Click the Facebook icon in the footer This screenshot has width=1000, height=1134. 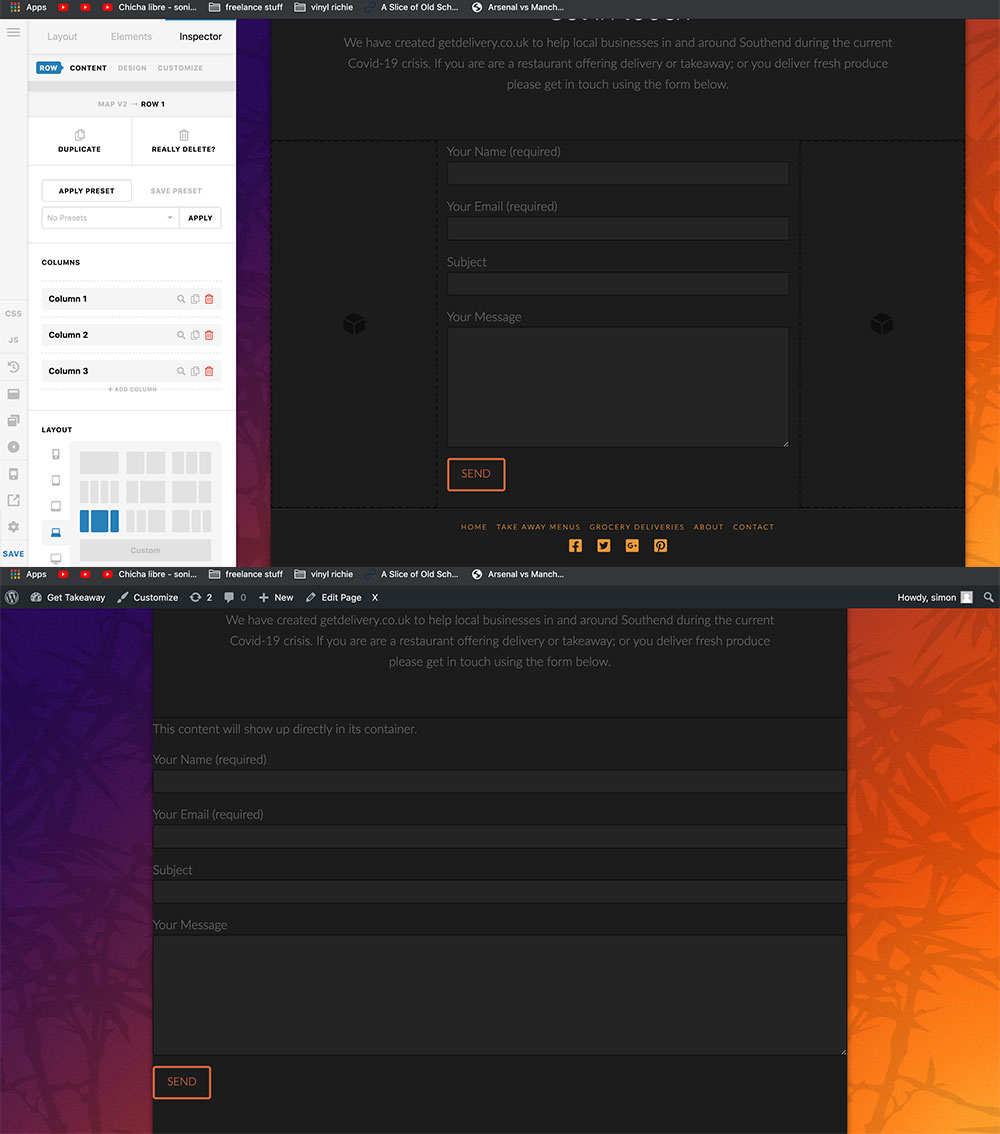point(575,545)
